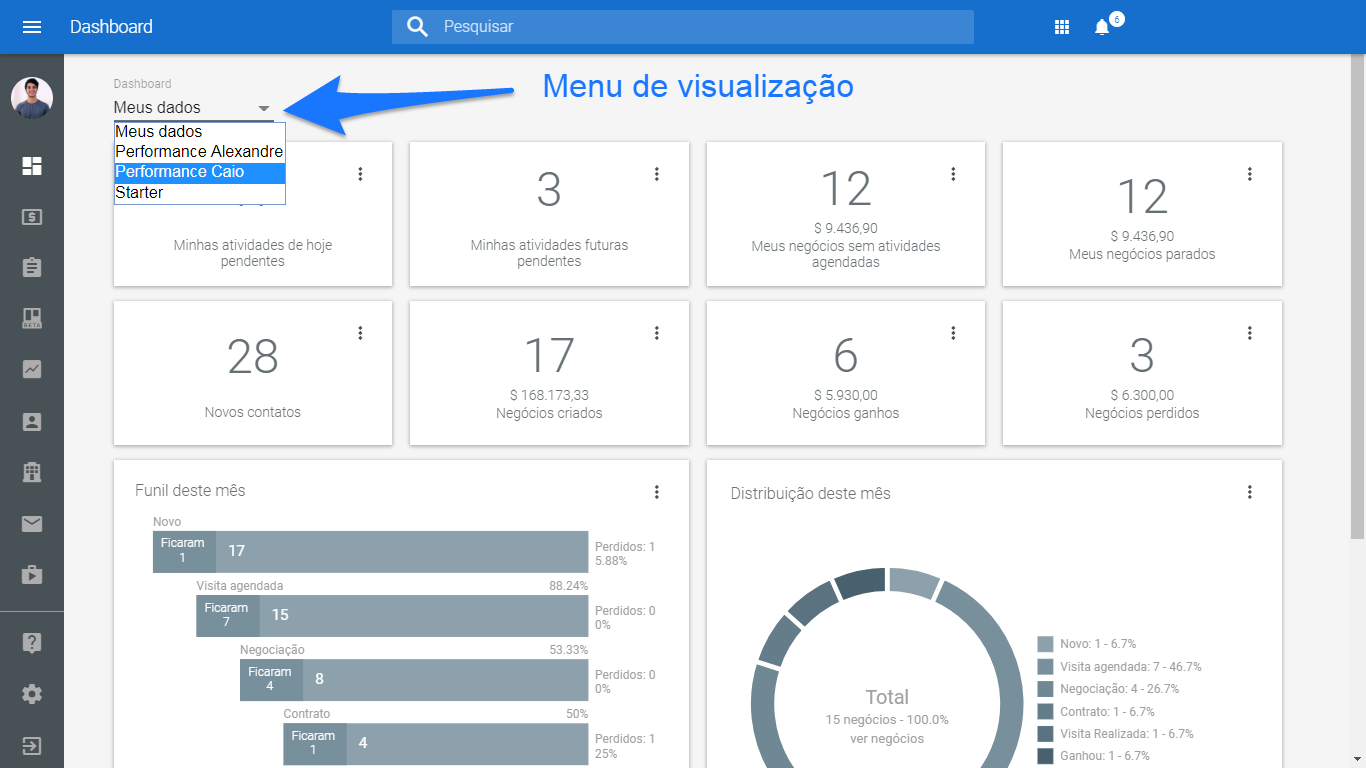Open options for Negócios perdidos card
This screenshot has height=768, width=1366.
point(1250,333)
